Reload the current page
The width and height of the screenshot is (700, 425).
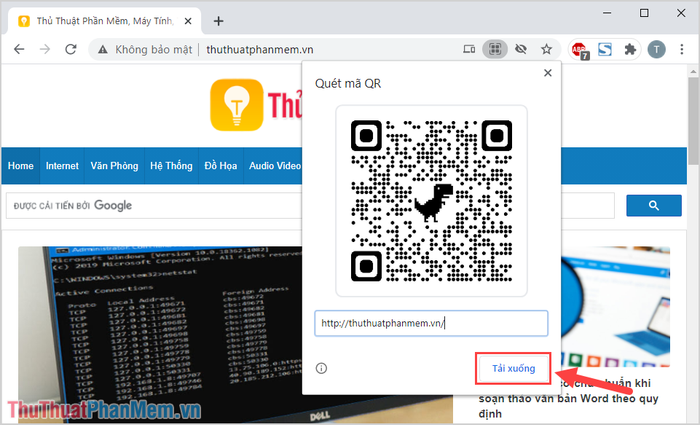(71, 49)
